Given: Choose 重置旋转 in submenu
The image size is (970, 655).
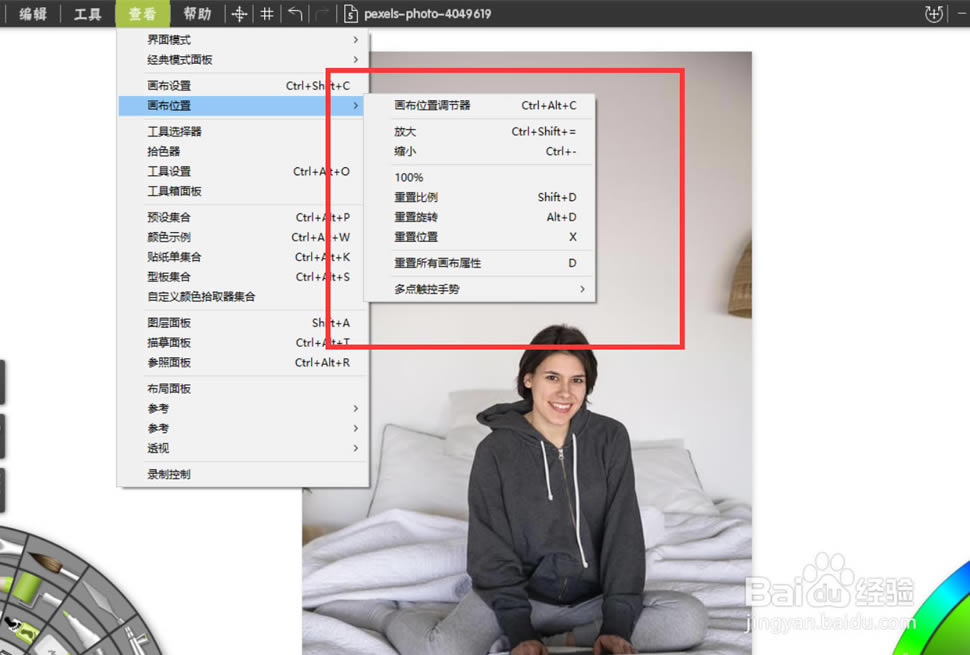Looking at the screenshot, I should [x=480, y=216].
